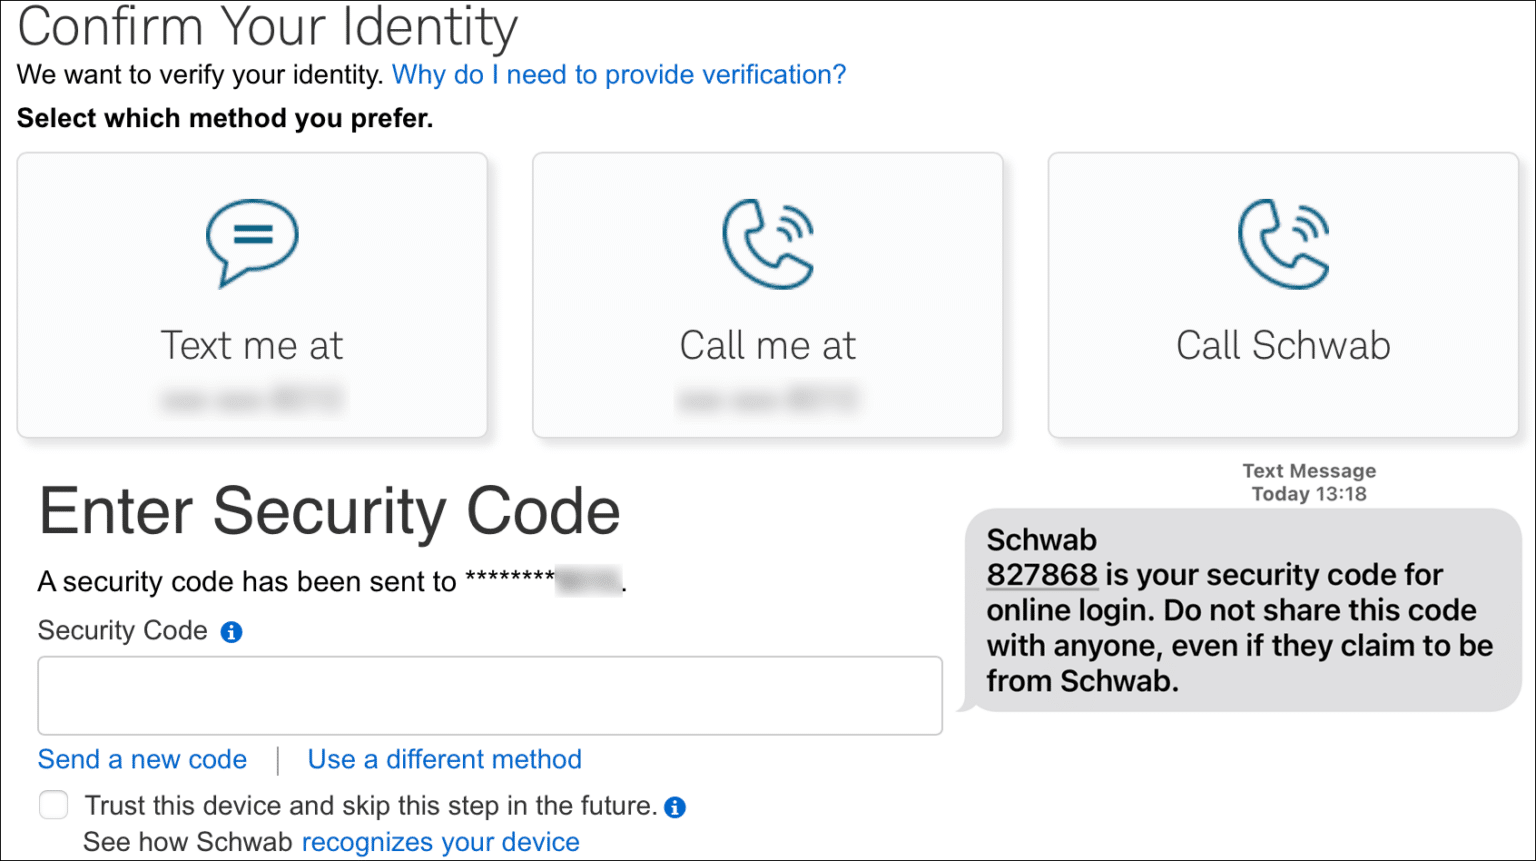Click the Text Message Today 13:18 timestamp
Screen dimensions: 1536x861
[x=1309, y=482]
